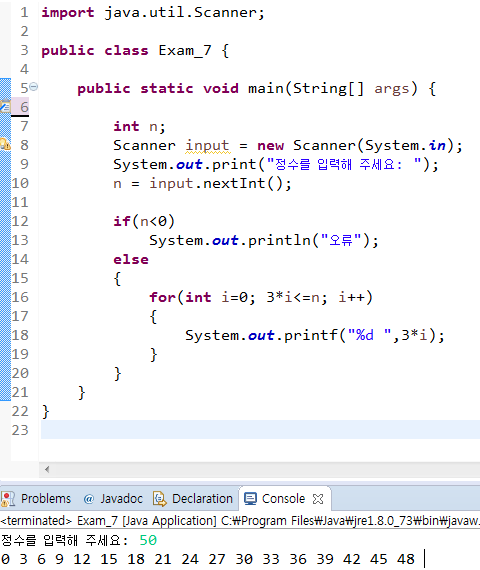Click class name 'Exam_7' on line 3

click(185, 51)
